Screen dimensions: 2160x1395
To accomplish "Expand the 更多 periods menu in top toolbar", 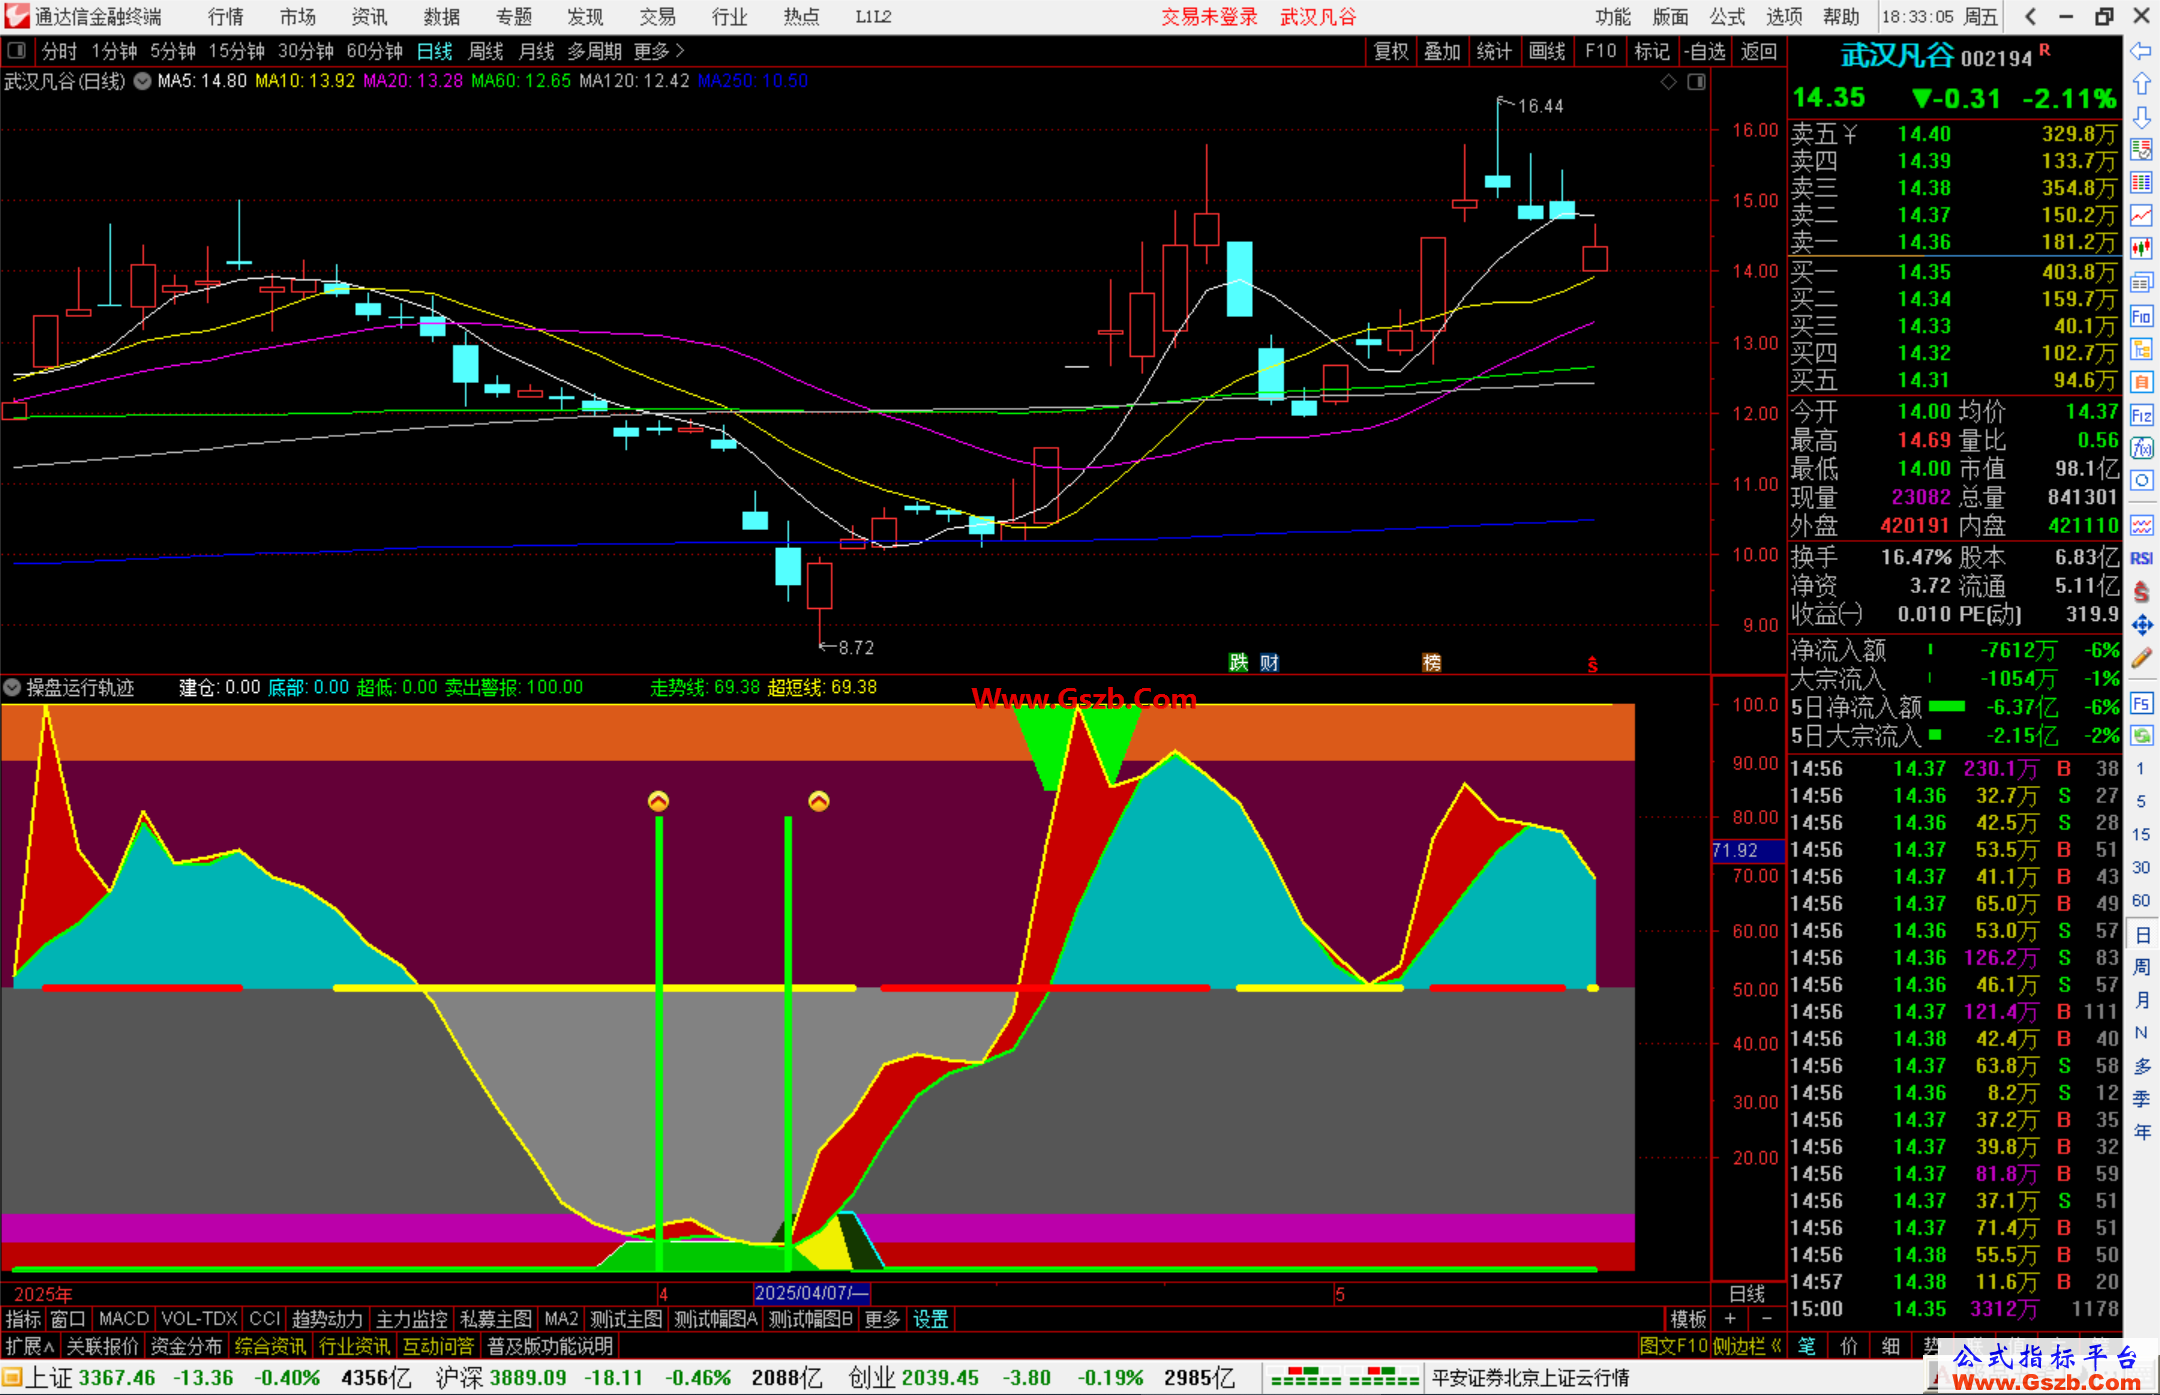I will [659, 51].
